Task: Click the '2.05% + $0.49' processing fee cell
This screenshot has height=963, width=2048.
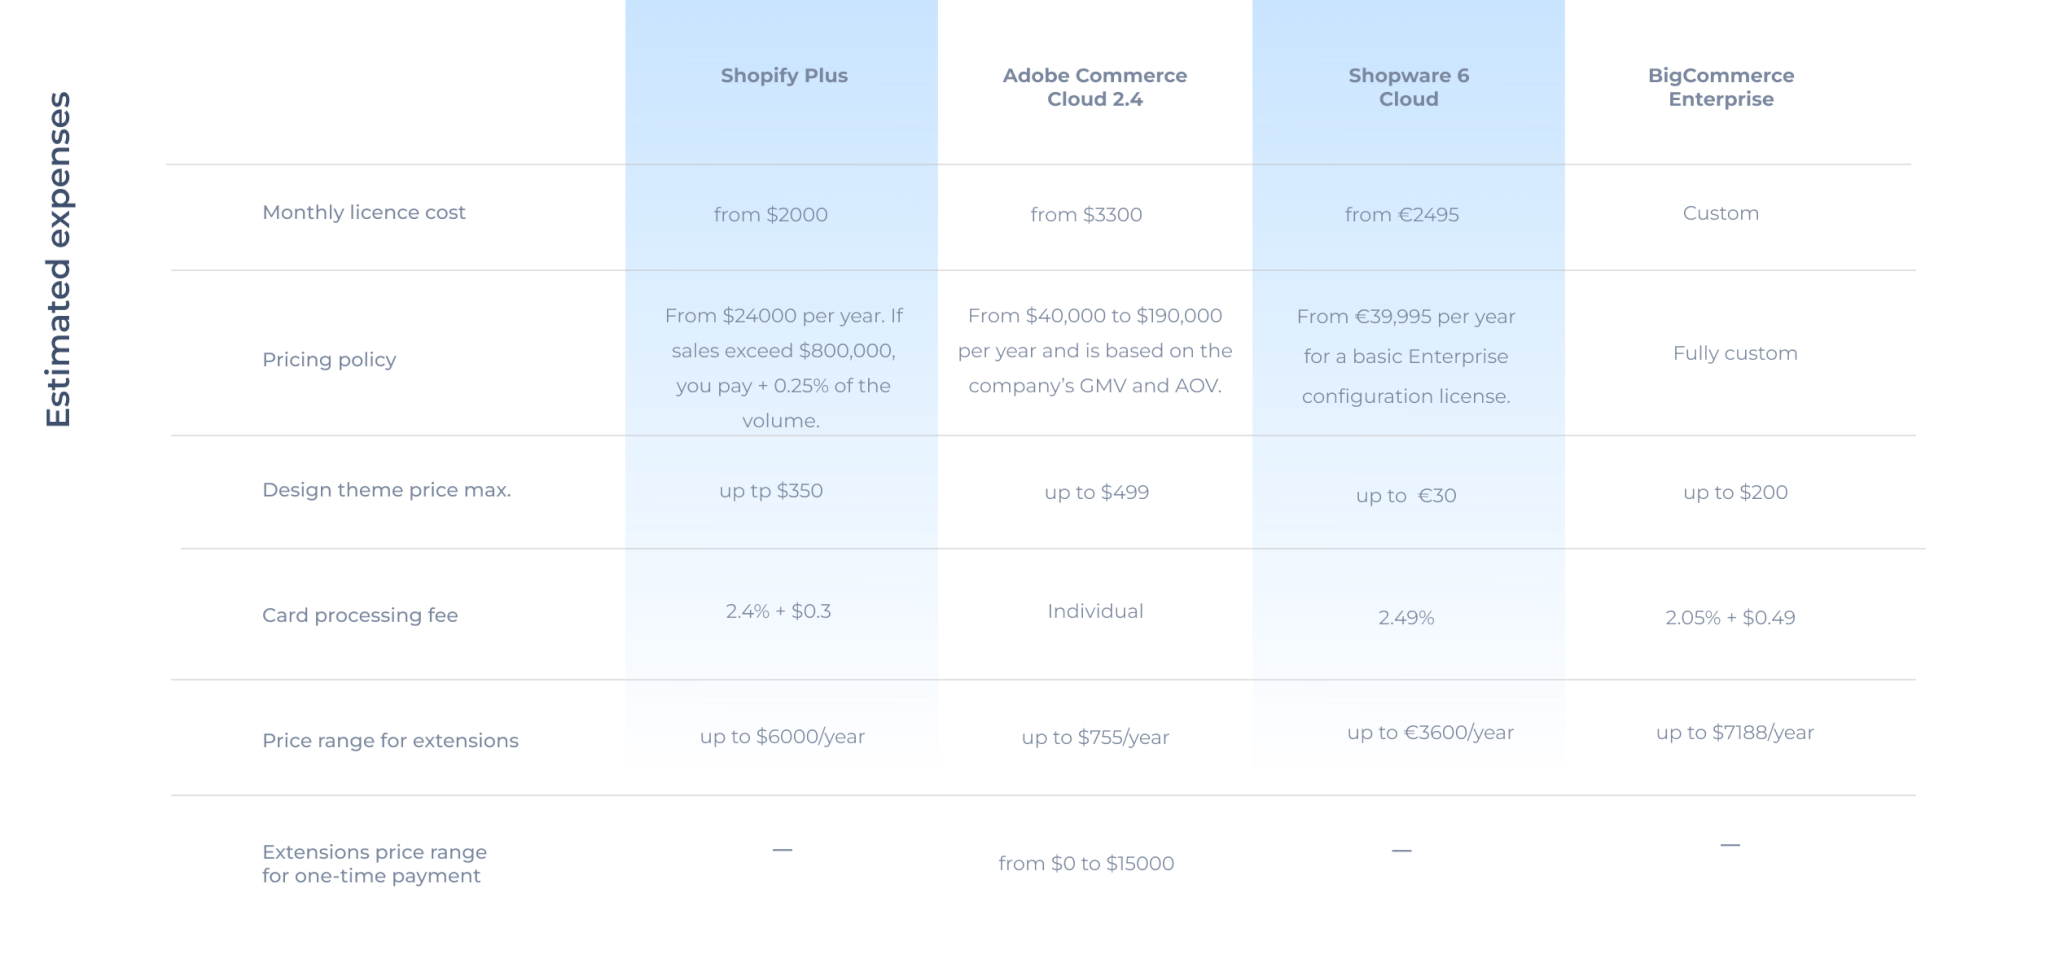Action: pyautogui.click(x=1730, y=618)
